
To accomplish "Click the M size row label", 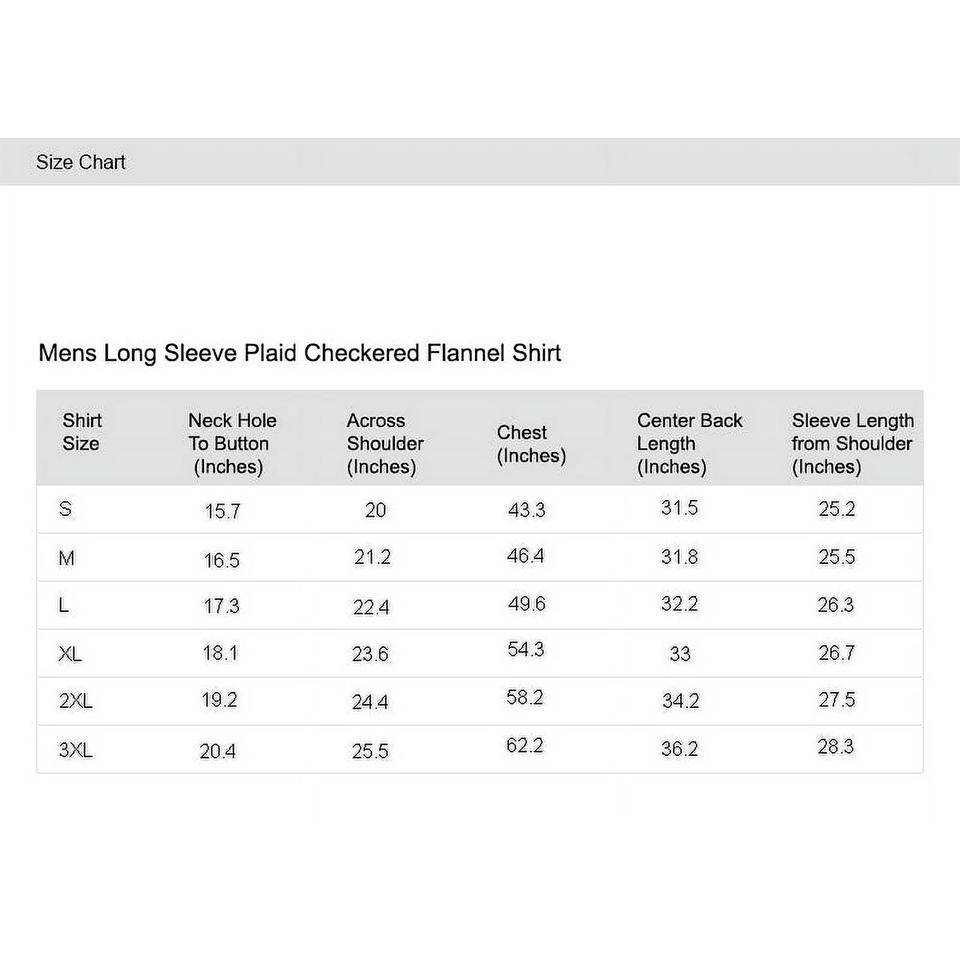I will 67,558.
